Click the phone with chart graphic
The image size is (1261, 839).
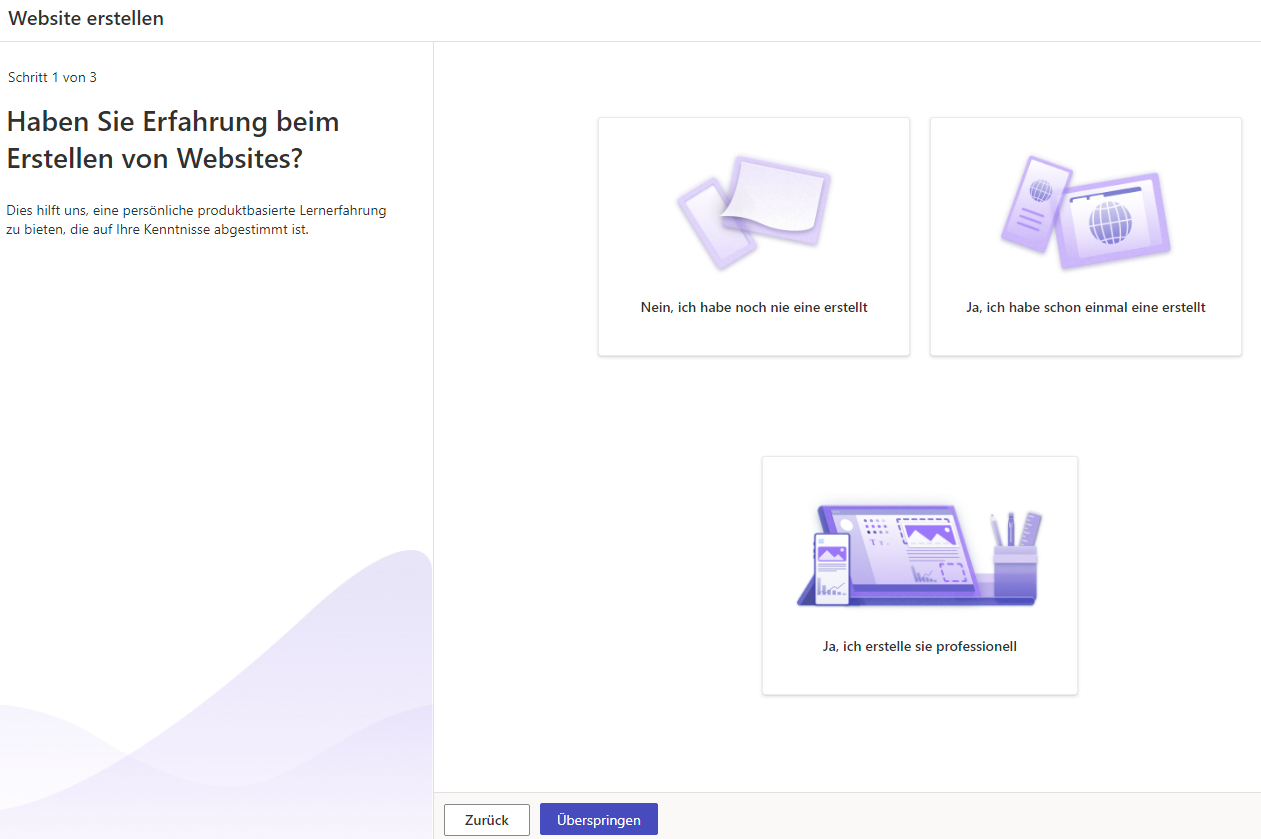tap(830, 567)
